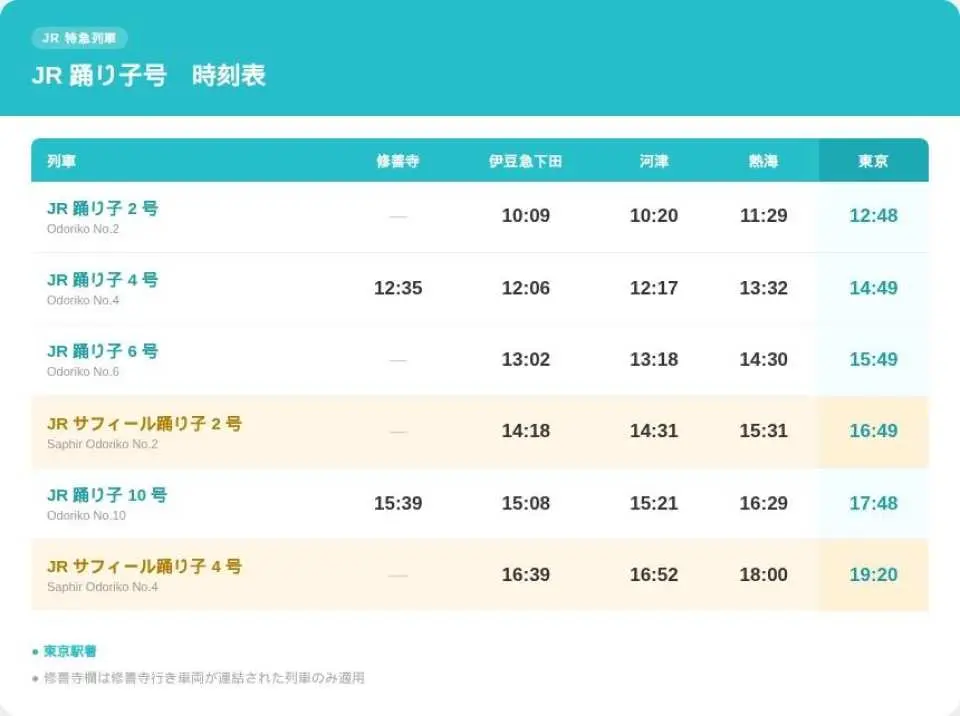Select the 12:17 time cell
This screenshot has width=960, height=716.
(x=654, y=288)
